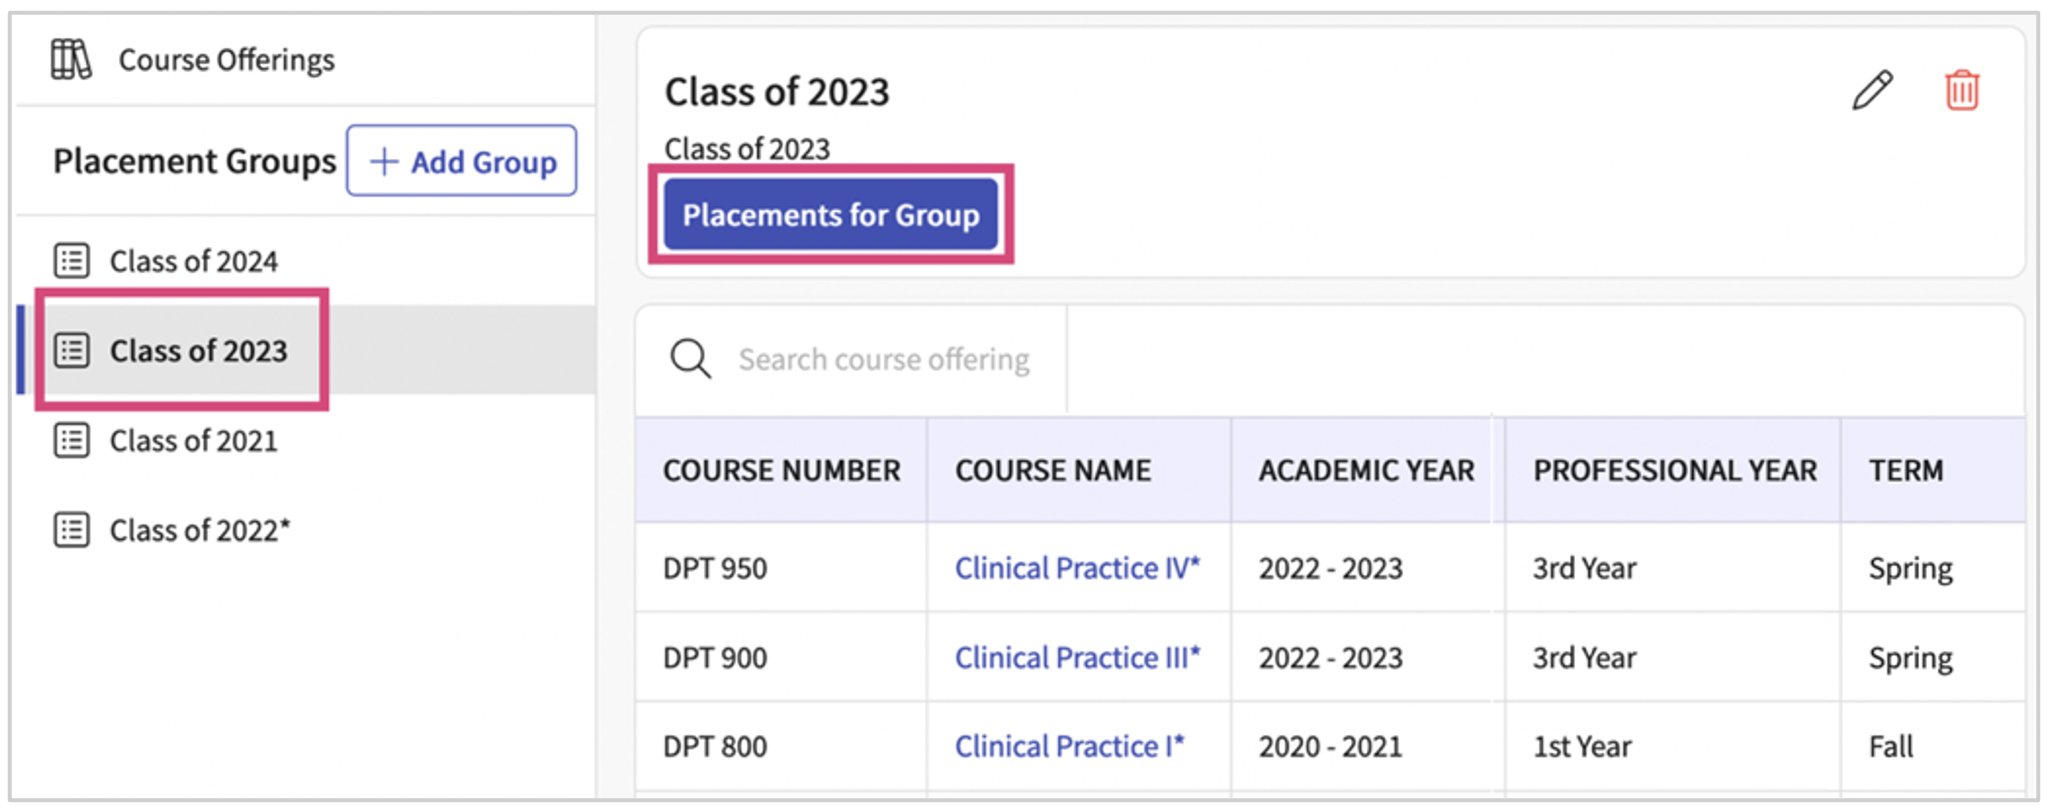The image size is (2052, 810).
Task: Select Class of 2024 placement group
Action: pyautogui.click(x=193, y=261)
